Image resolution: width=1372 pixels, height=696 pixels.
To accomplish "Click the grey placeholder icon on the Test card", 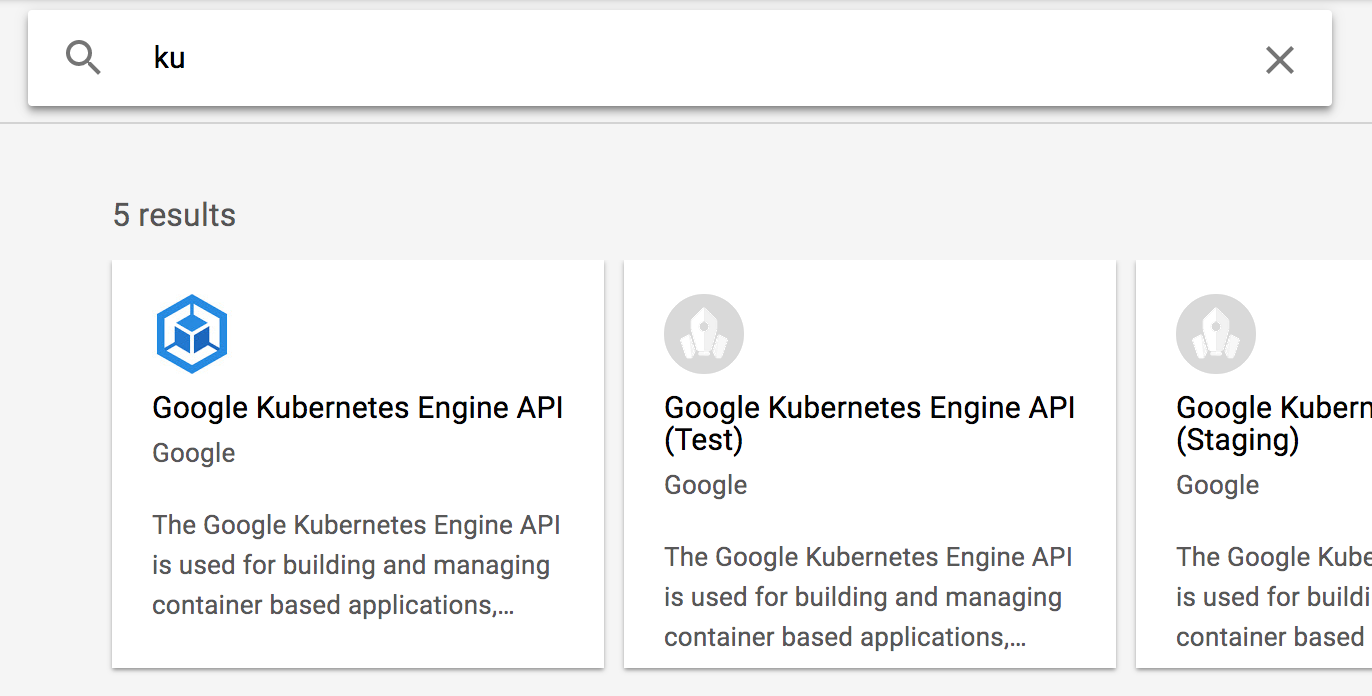I will pos(704,334).
